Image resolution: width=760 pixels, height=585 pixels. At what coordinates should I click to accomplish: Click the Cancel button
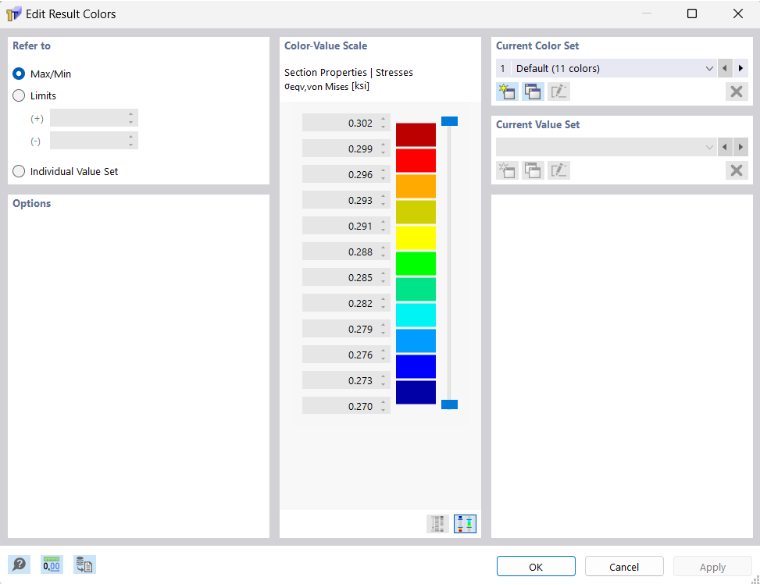pos(624,566)
